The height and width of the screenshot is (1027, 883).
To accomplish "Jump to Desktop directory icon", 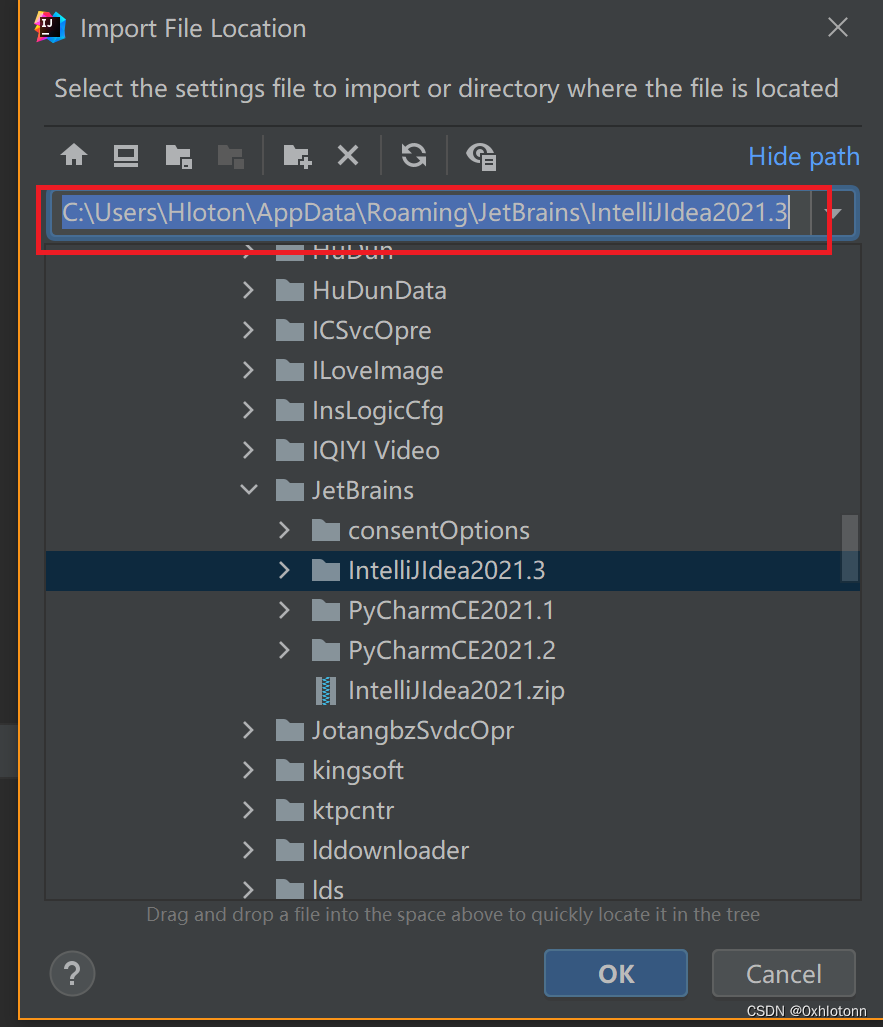I will click(x=126, y=156).
